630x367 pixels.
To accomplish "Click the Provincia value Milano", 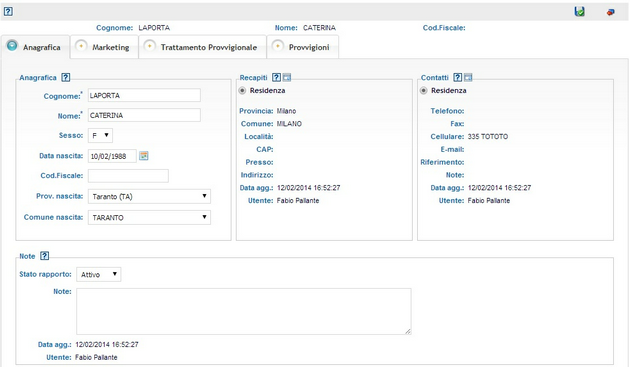I will pyautogui.click(x=286, y=111).
